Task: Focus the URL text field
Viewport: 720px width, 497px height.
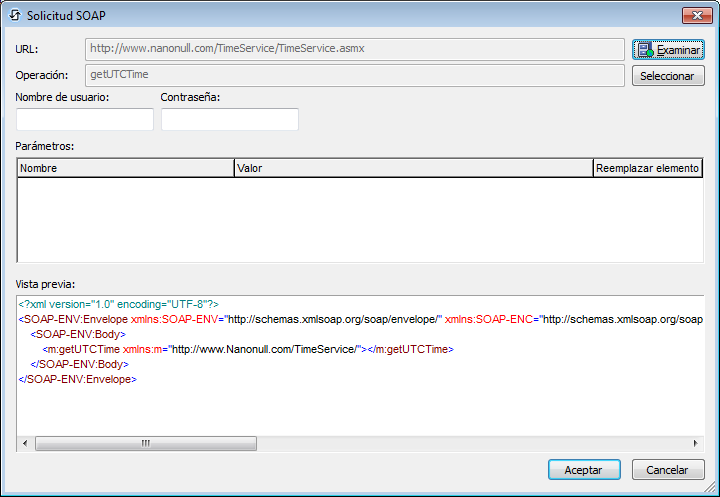Action: click(x=354, y=48)
